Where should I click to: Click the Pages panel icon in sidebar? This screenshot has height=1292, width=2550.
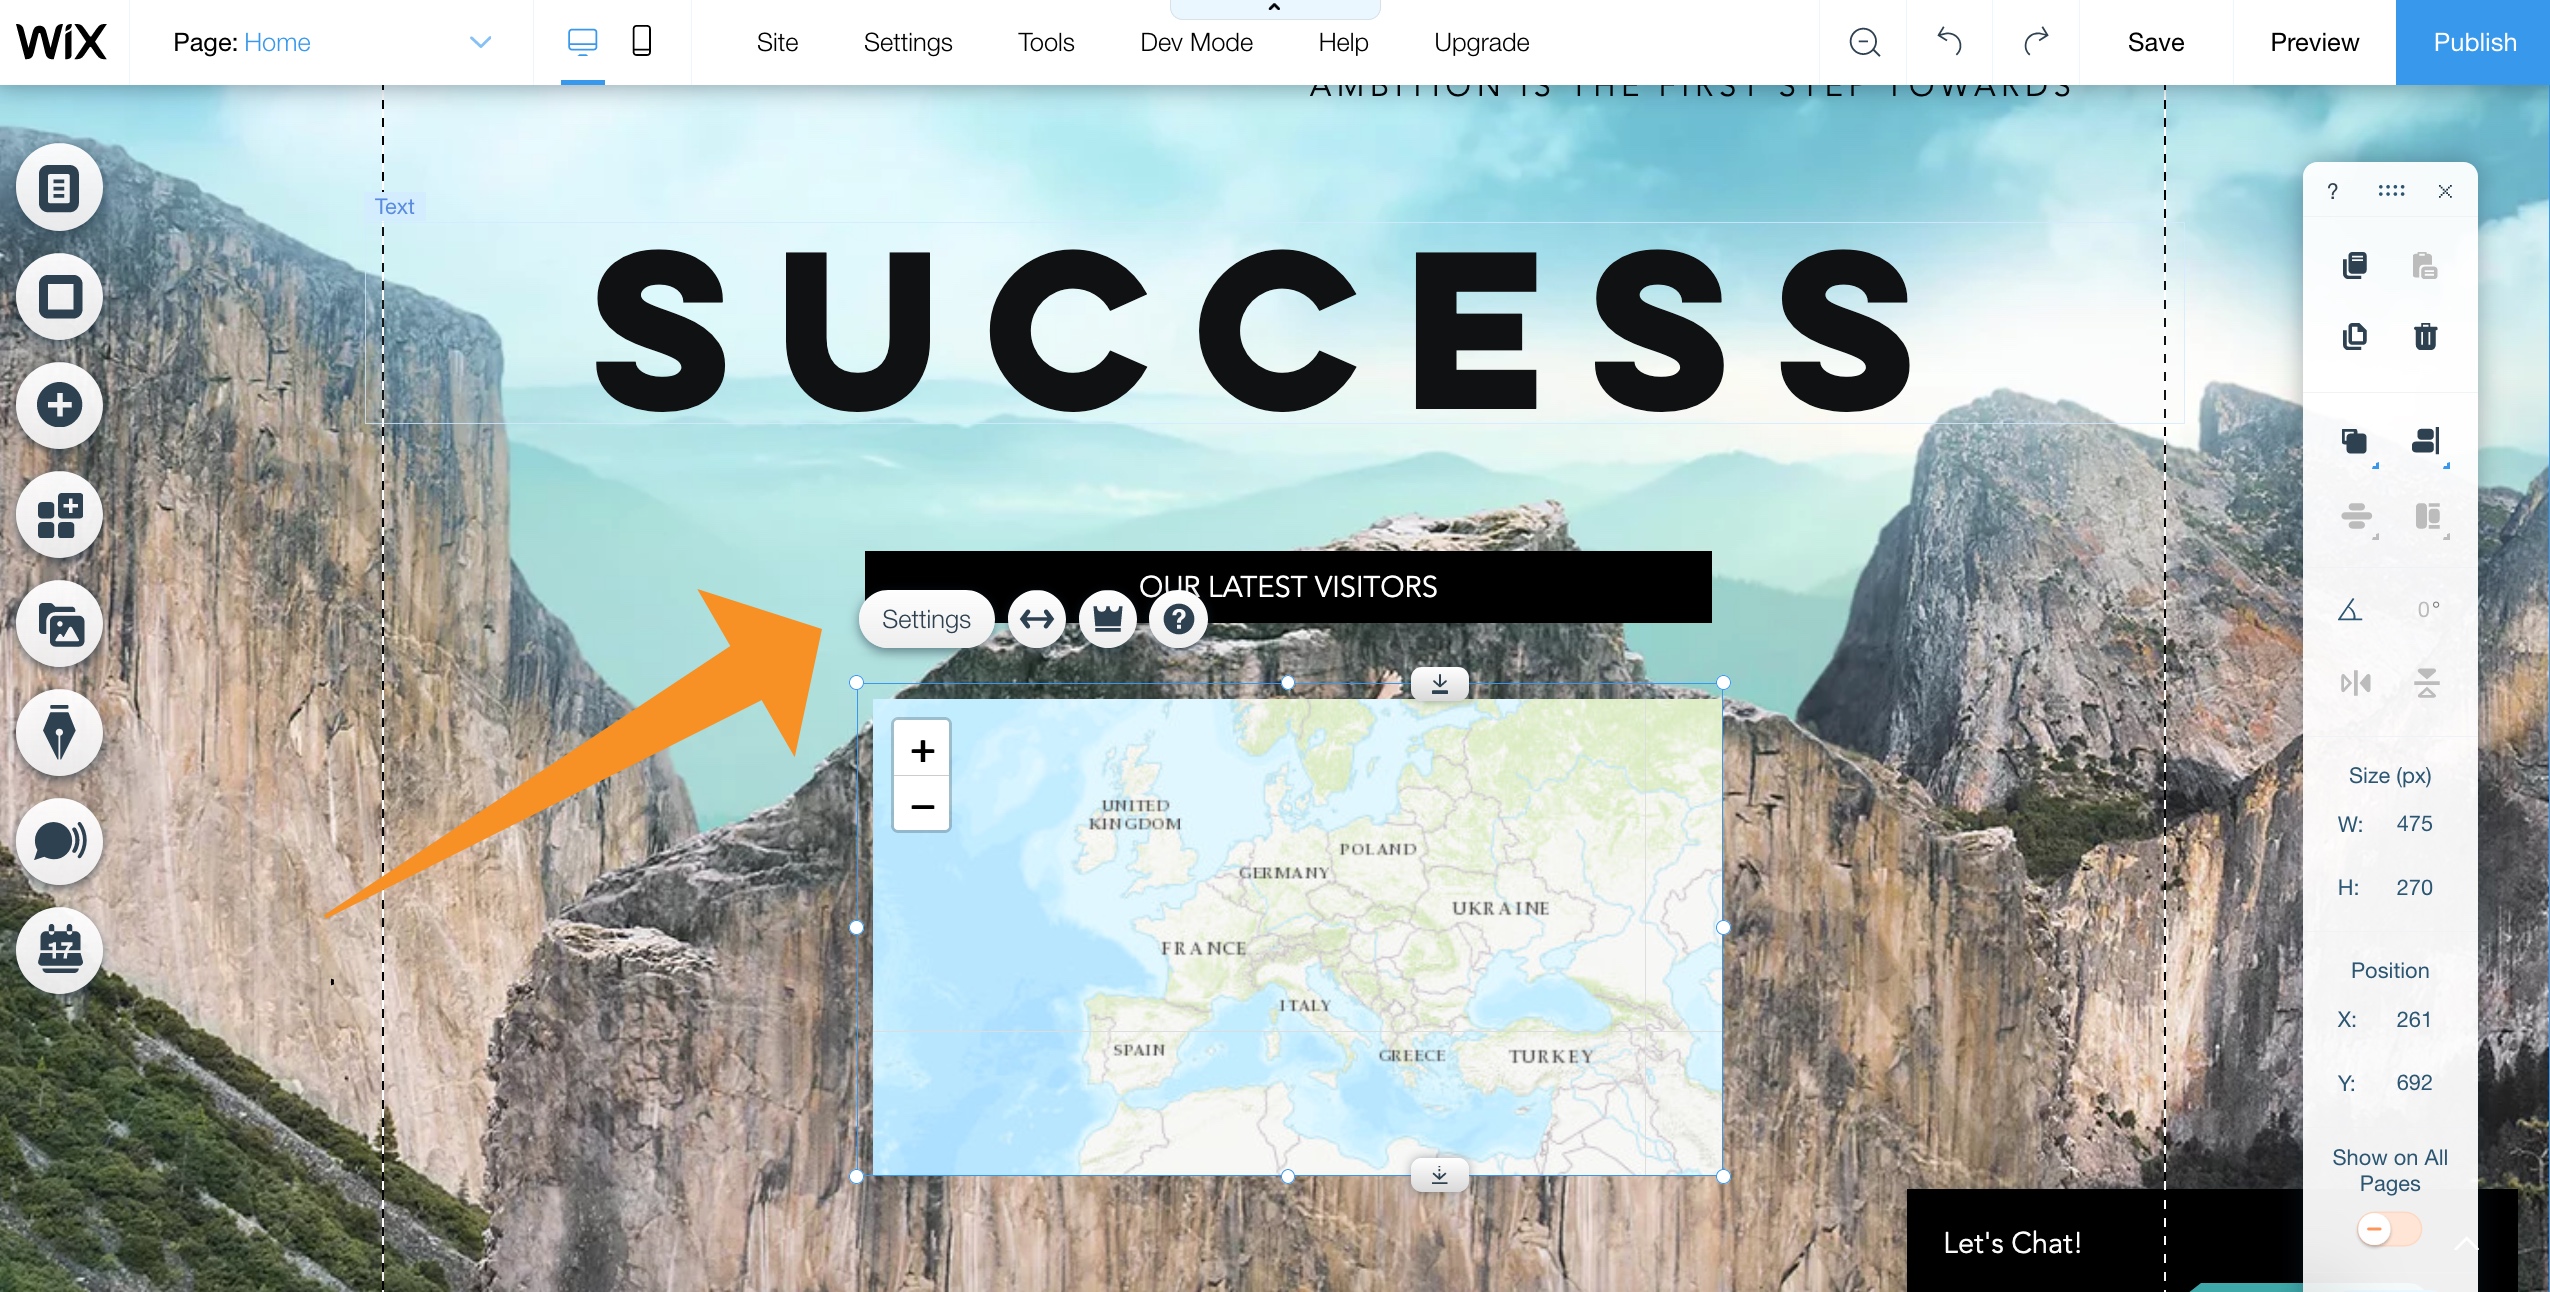59,185
